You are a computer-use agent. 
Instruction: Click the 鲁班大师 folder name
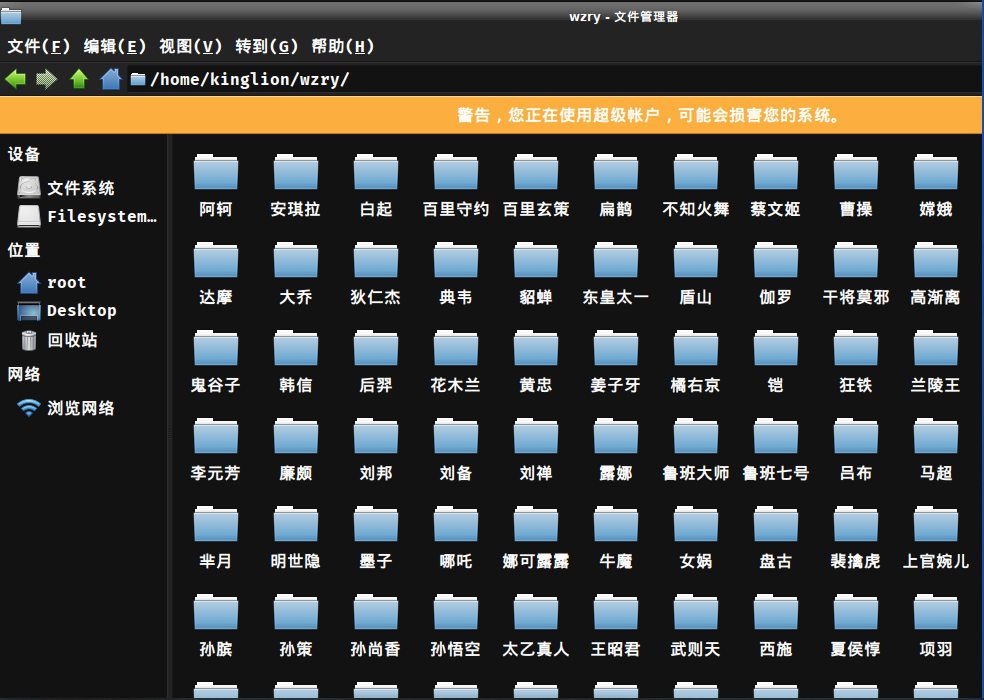click(x=696, y=473)
